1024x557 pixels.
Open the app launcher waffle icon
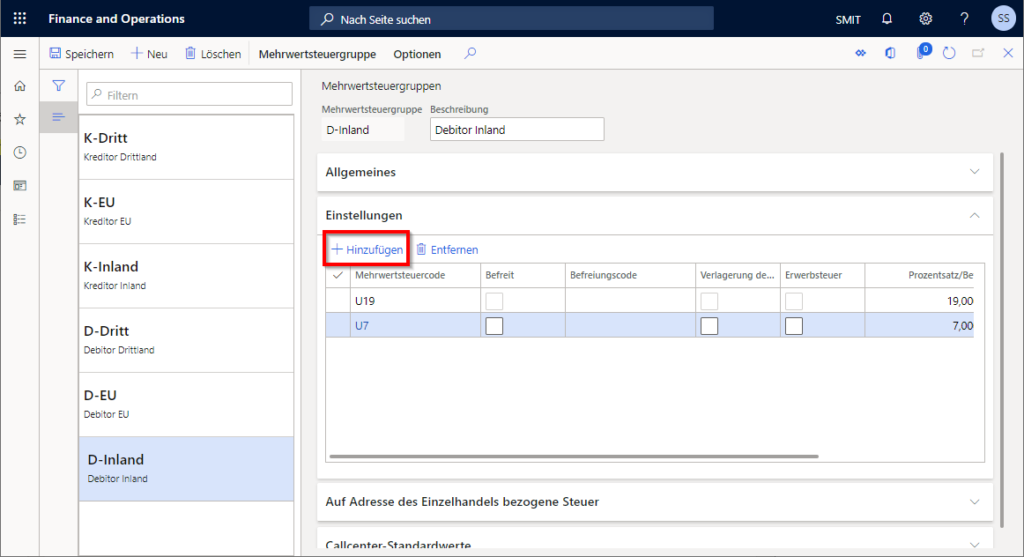(x=20, y=18)
